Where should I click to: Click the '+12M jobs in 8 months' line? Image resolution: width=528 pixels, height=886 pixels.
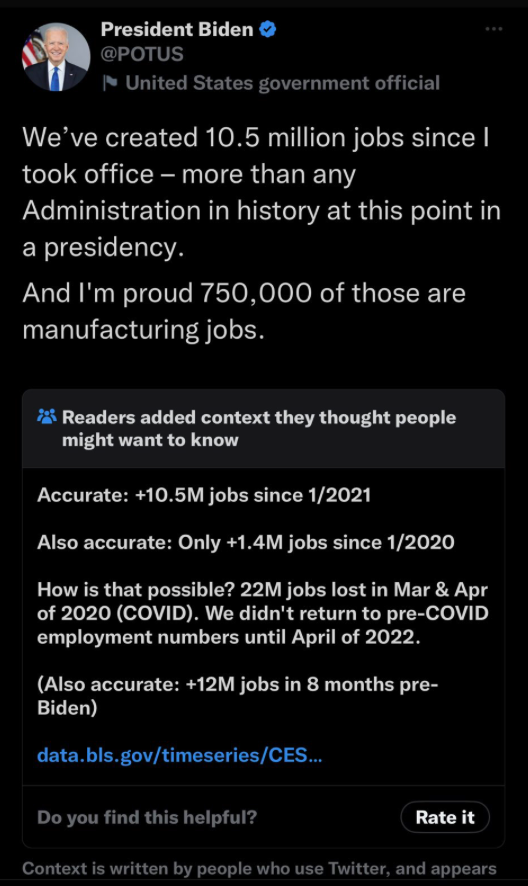(237, 696)
